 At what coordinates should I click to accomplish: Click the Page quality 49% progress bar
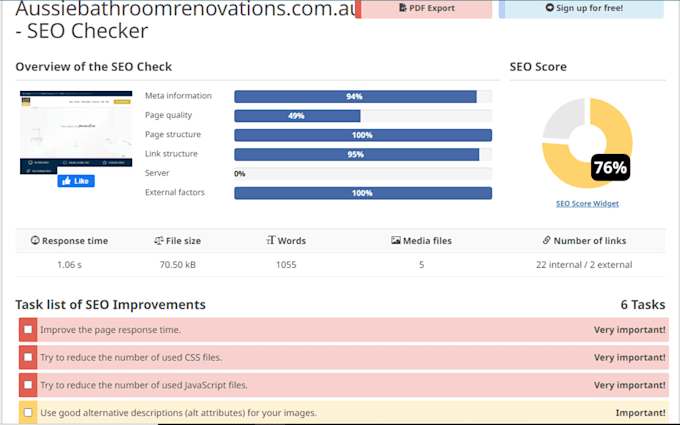click(363, 116)
